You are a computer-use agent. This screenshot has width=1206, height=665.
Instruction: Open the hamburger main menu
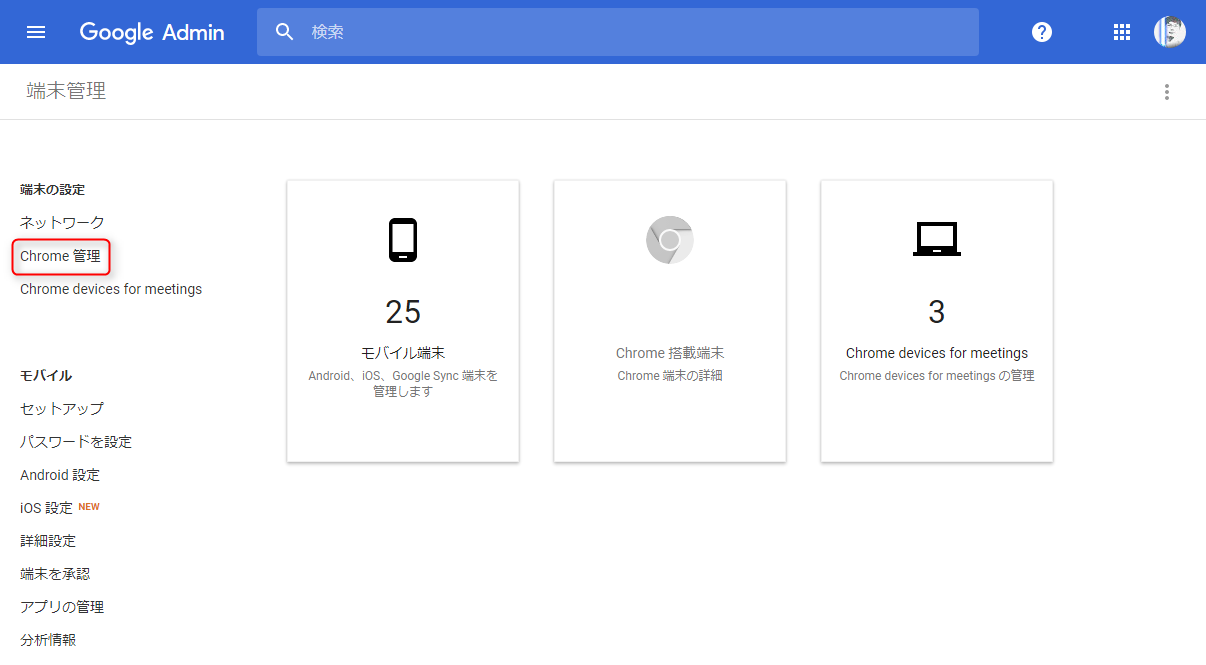[x=36, y=32]
